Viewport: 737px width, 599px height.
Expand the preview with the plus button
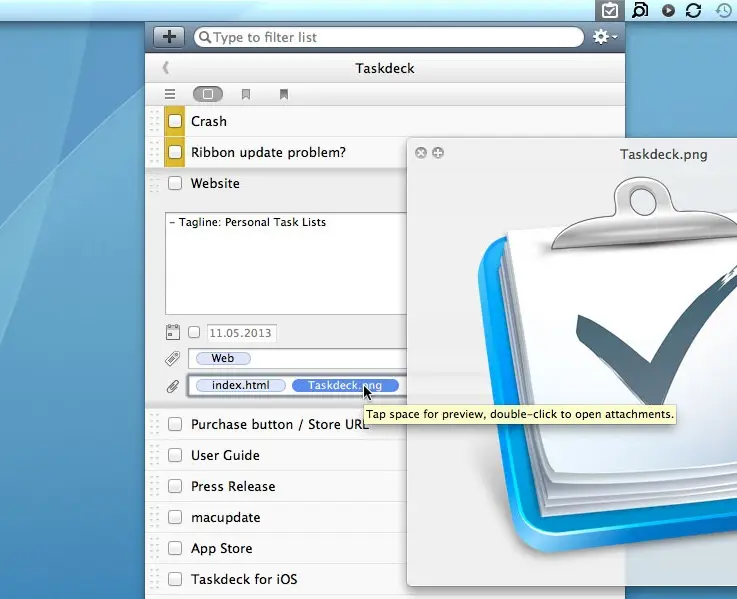click(x=438, y=153)
